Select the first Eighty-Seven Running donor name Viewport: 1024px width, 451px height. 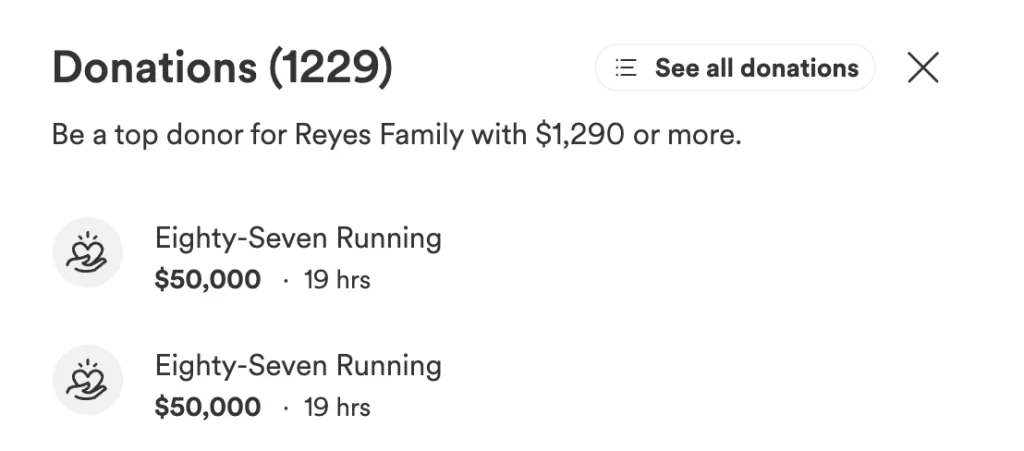(298, 239)
